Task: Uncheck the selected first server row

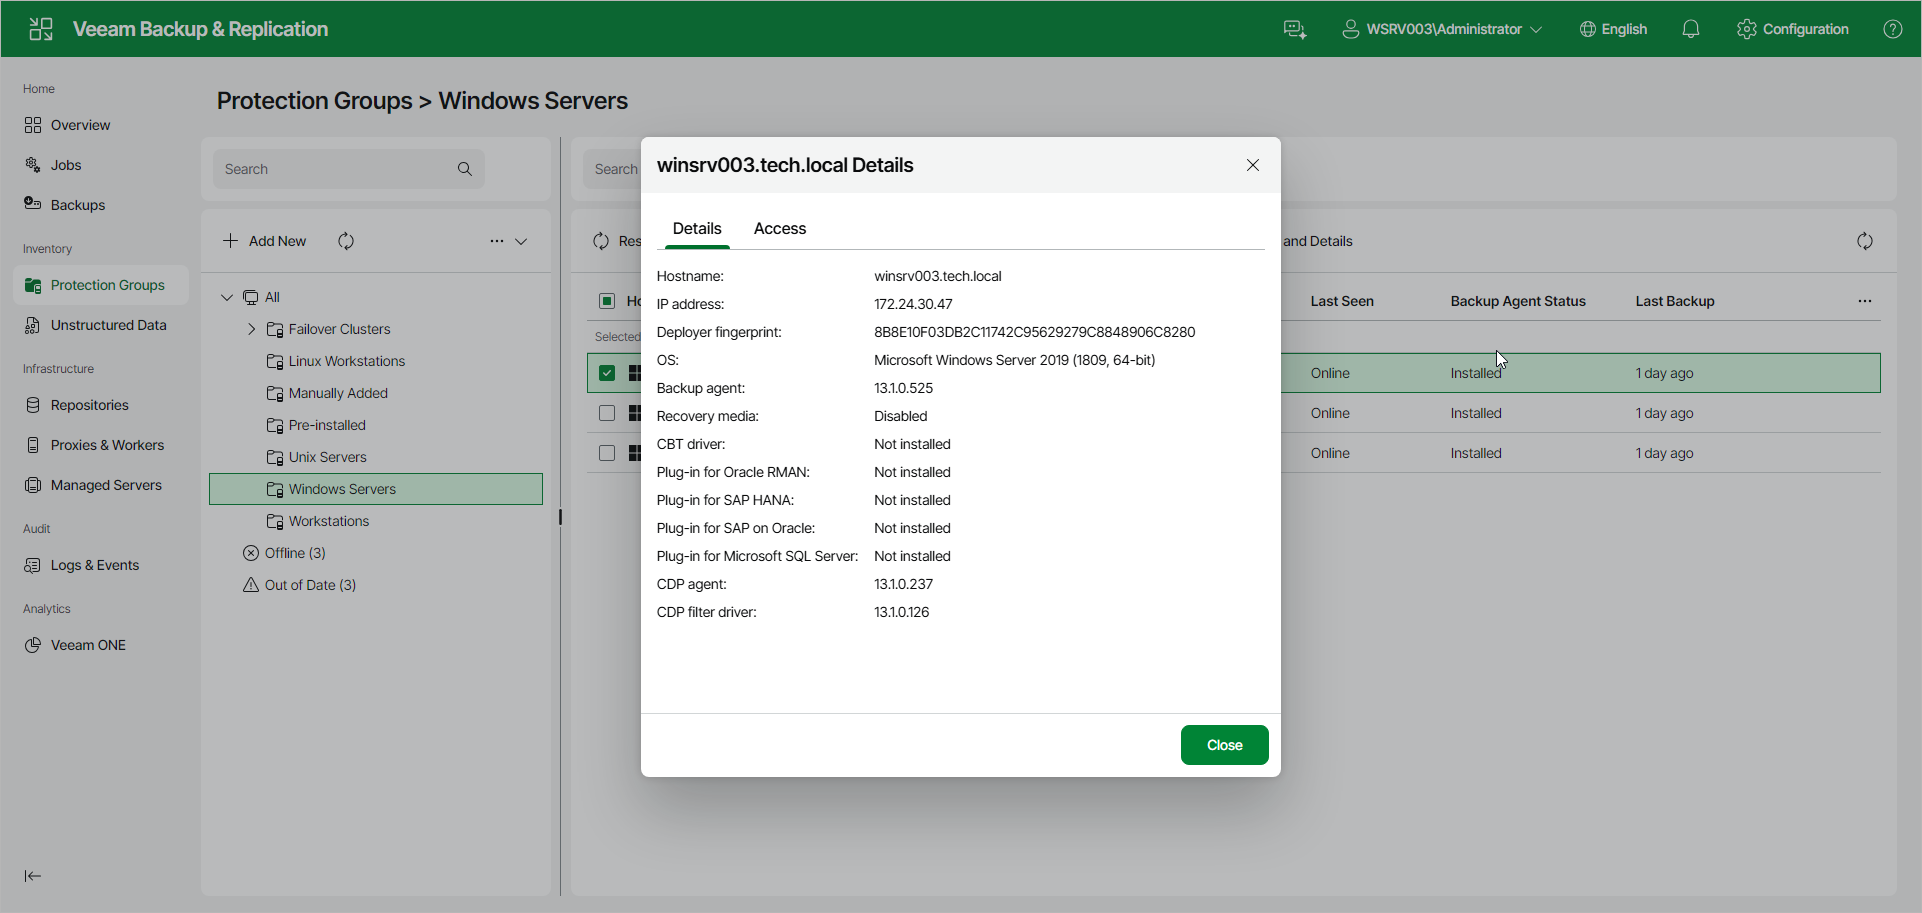Action: [607, 373]
